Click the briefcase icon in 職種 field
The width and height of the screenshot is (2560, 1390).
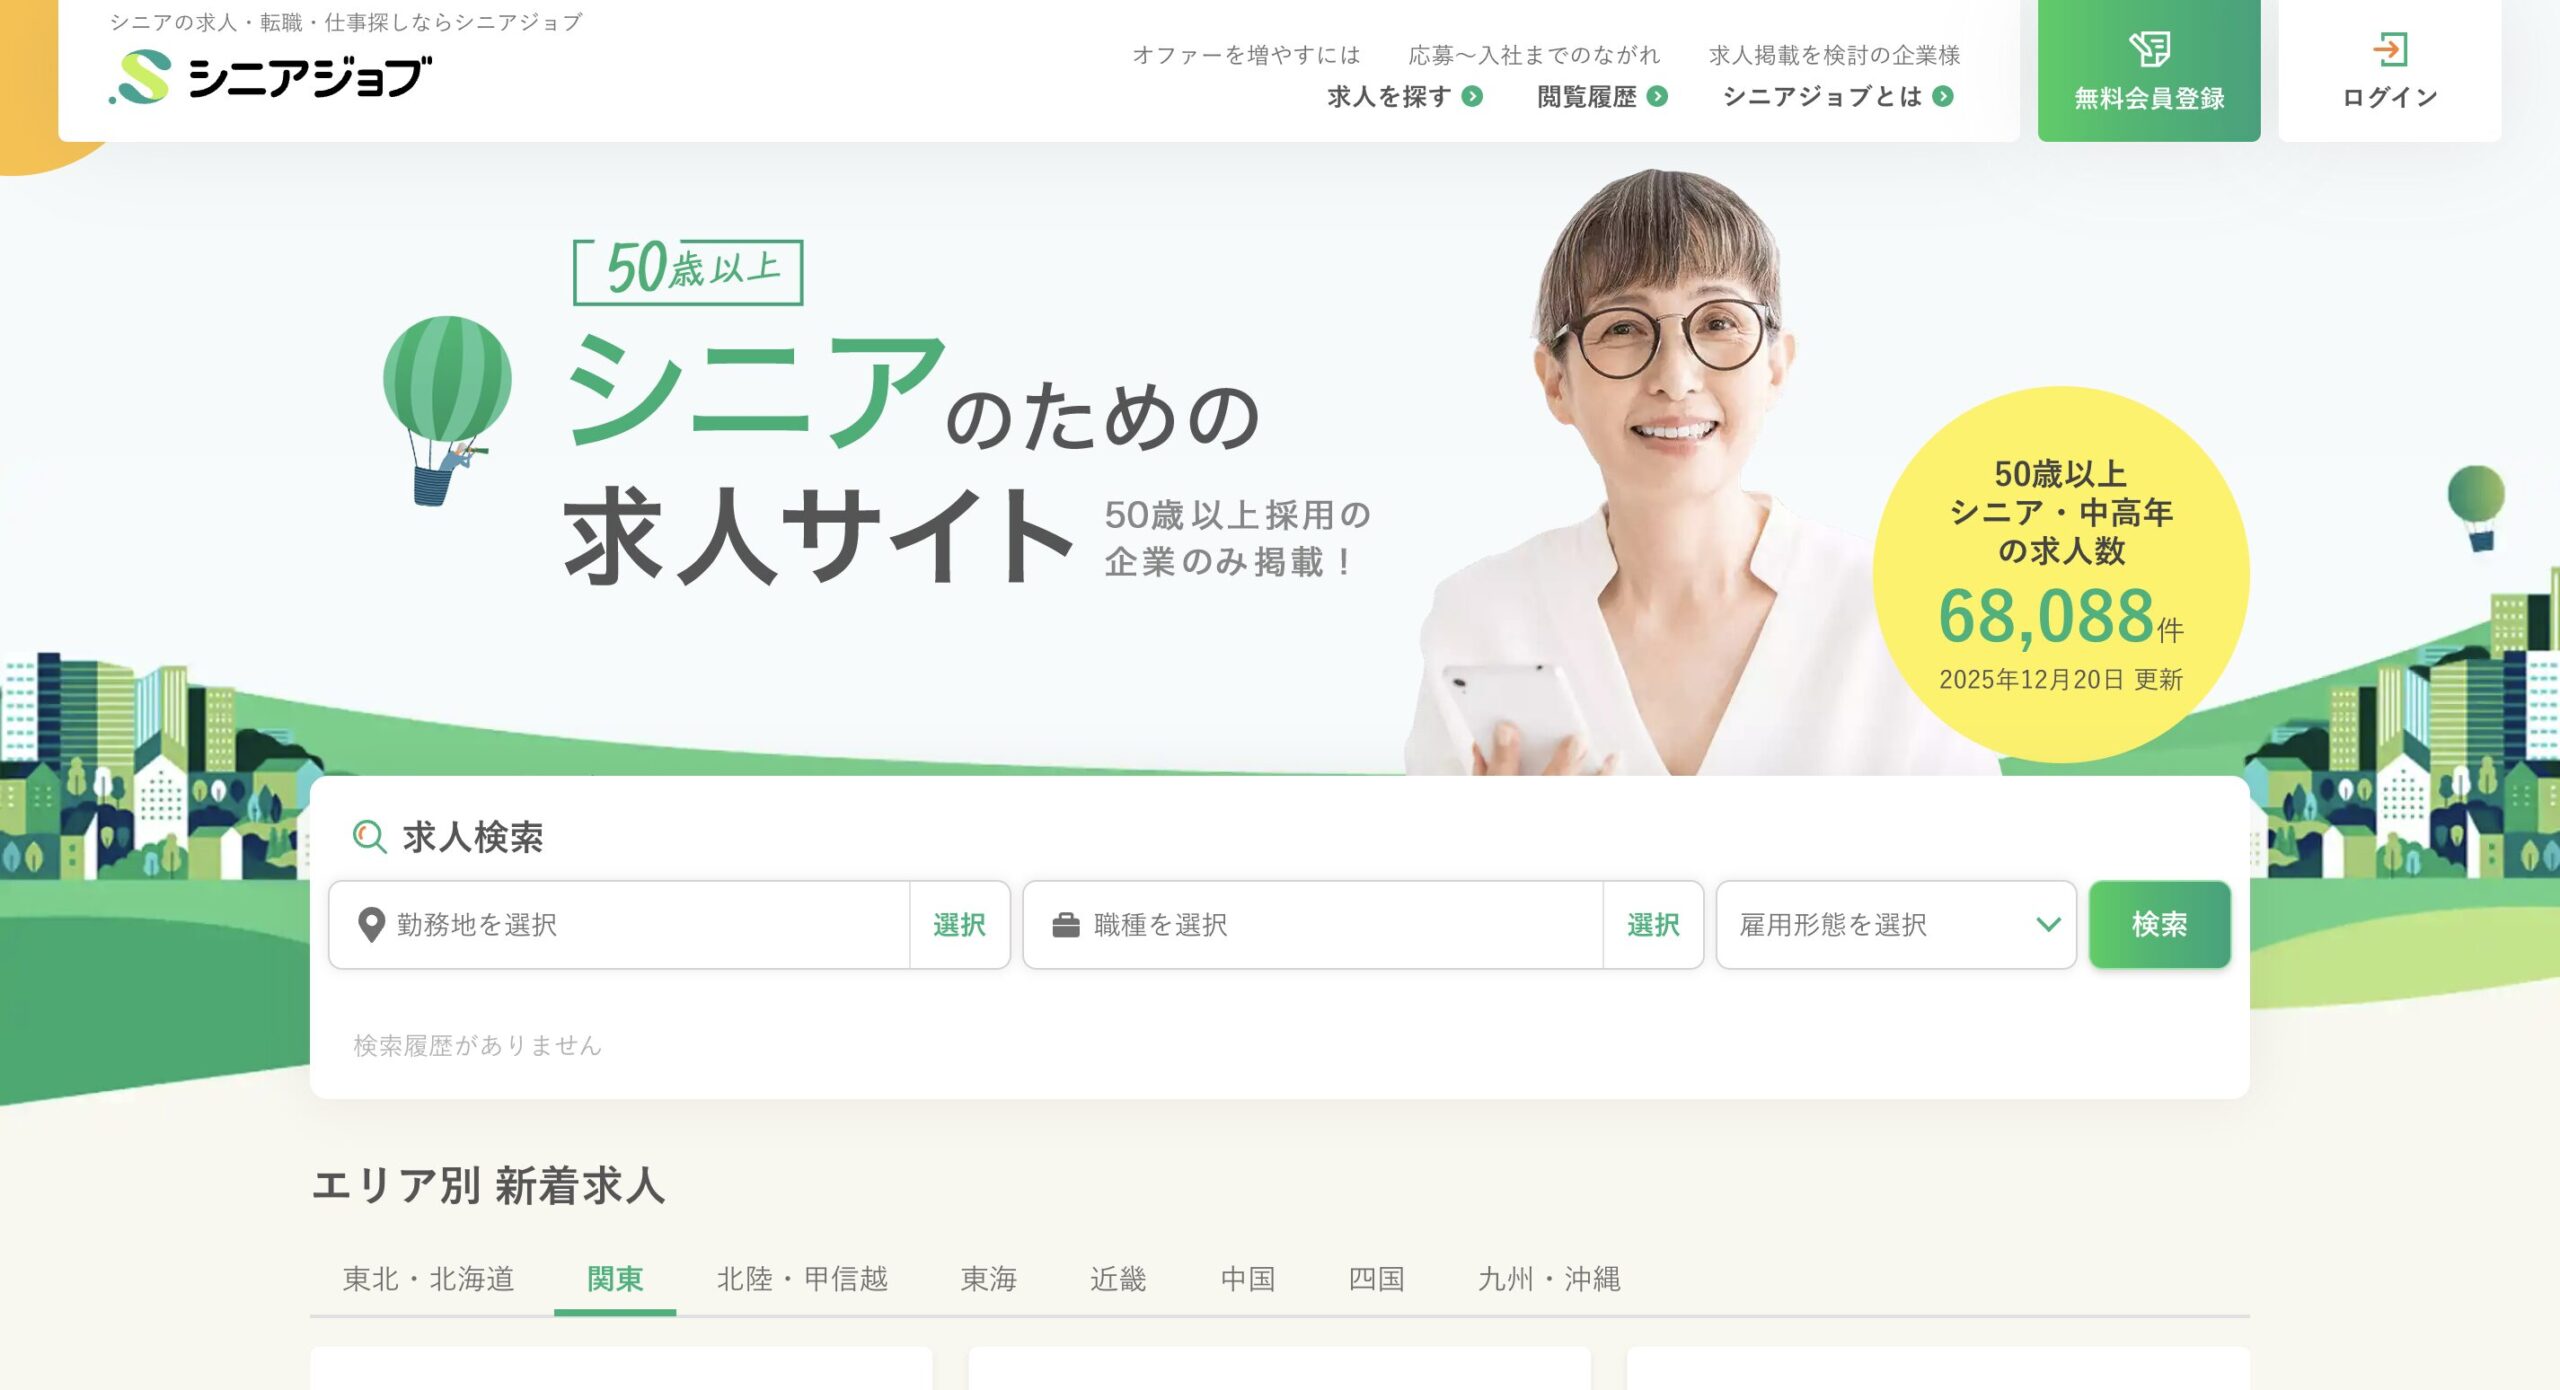coord(1066,925)
